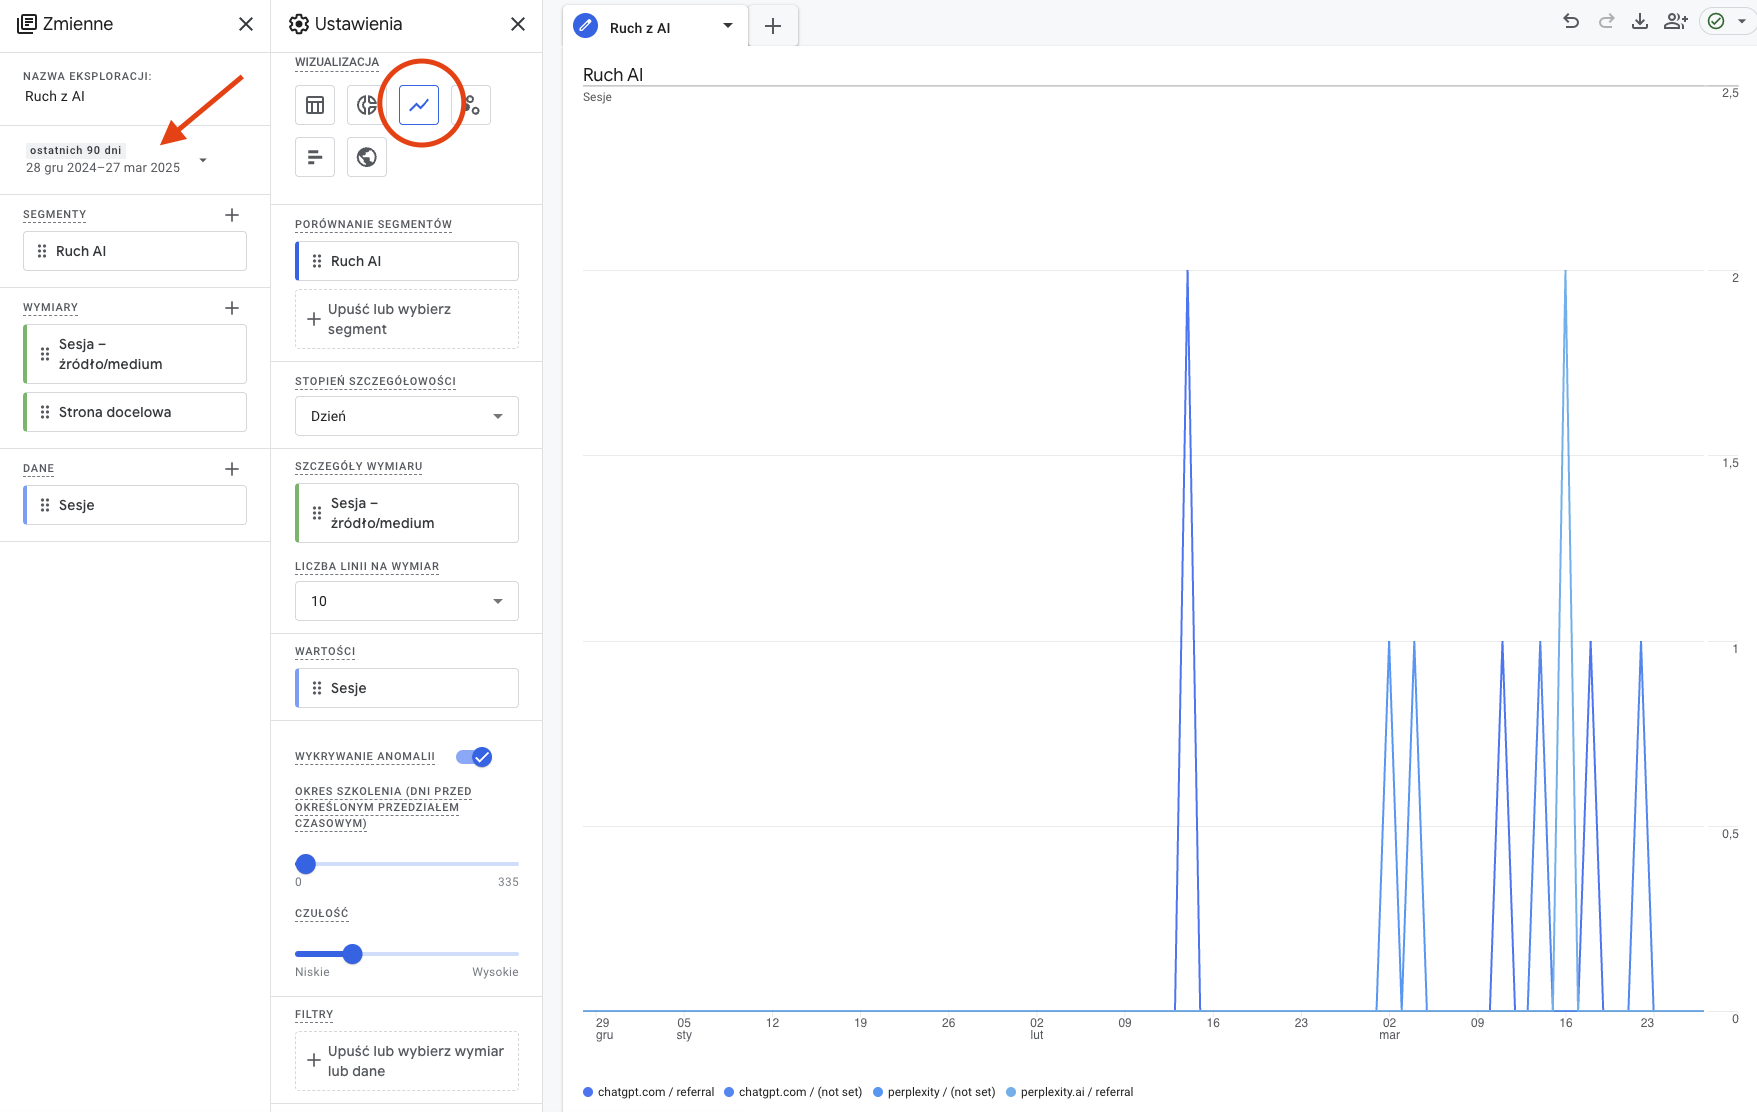Screen dimensions: 1757x1112
Task: Open the date range dropdown
Action: coord(203,160)
